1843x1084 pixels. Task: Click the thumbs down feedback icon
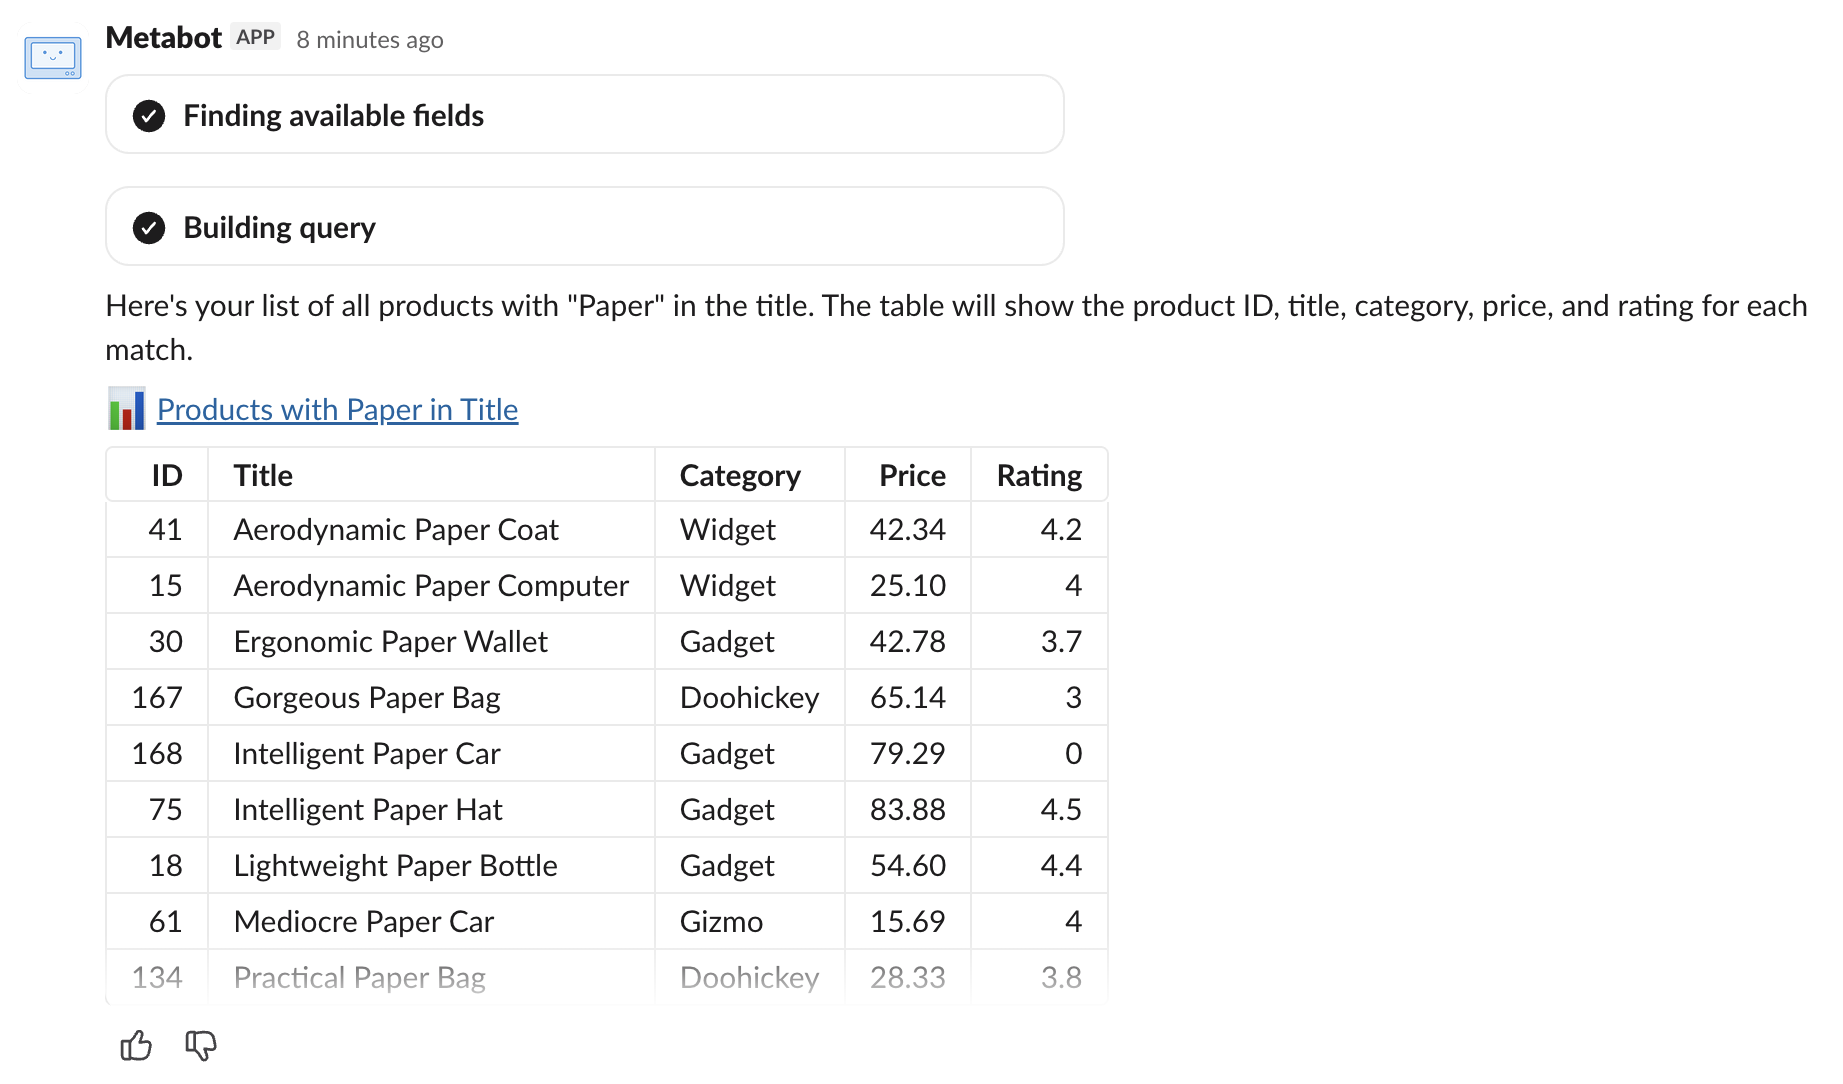(201, 1046)
